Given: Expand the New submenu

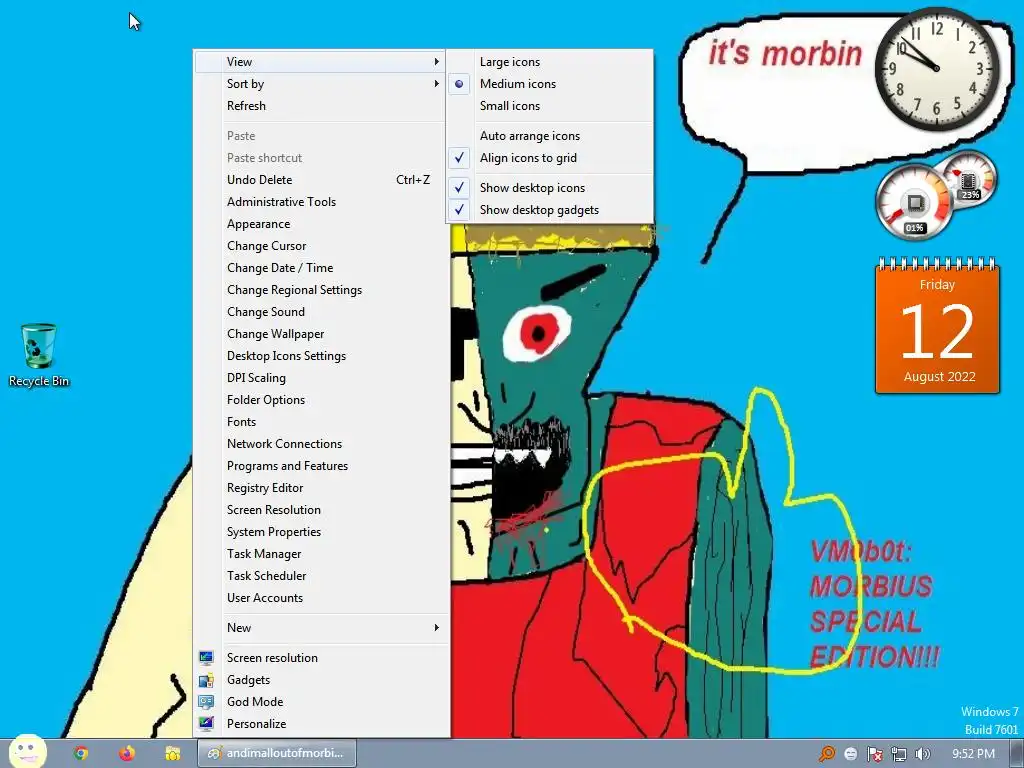Looking at the screenshot, I should pos(320,628).
